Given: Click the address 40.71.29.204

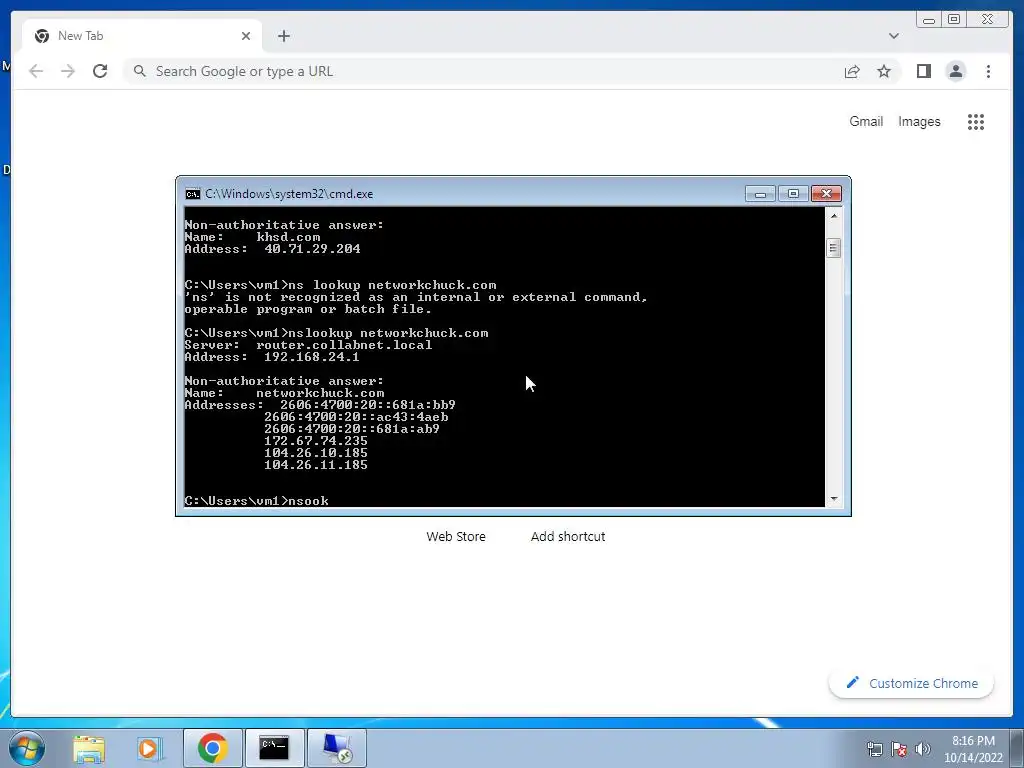Looking at the screenshot, I should click(x=312, y=249).
